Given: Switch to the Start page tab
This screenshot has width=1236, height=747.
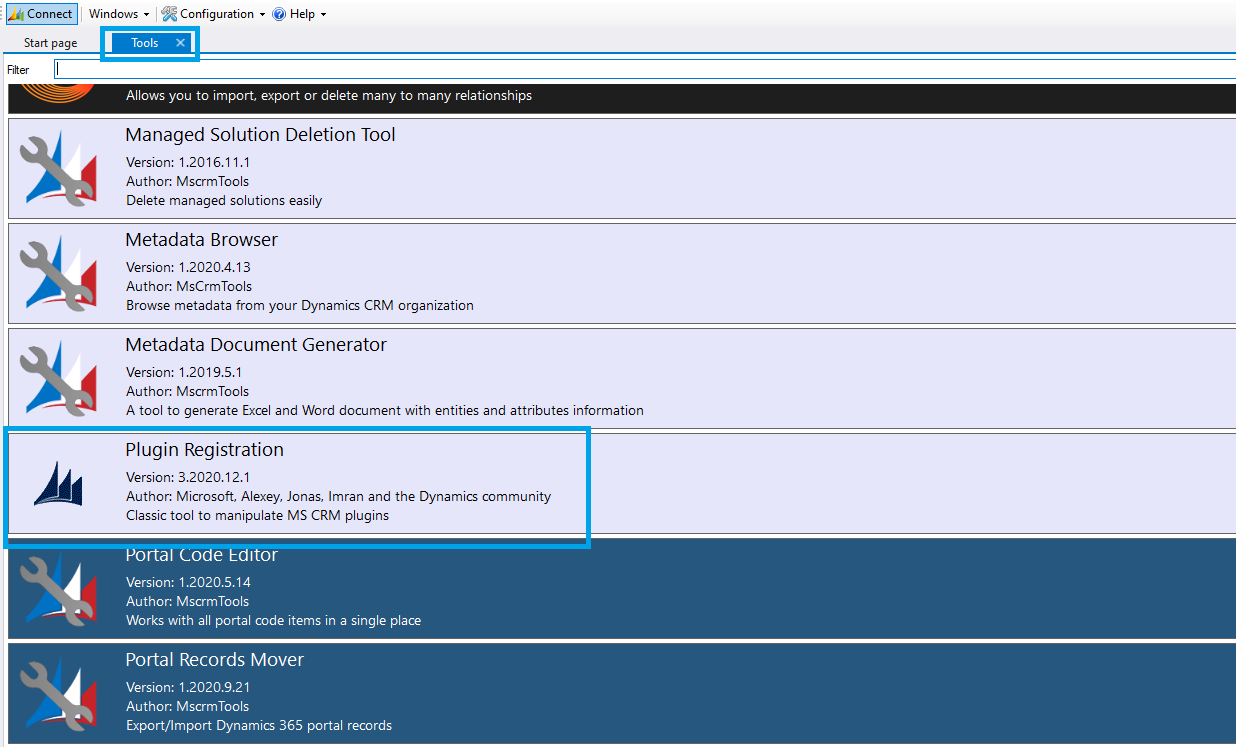Looking at the screenshot, I should 50,43.
